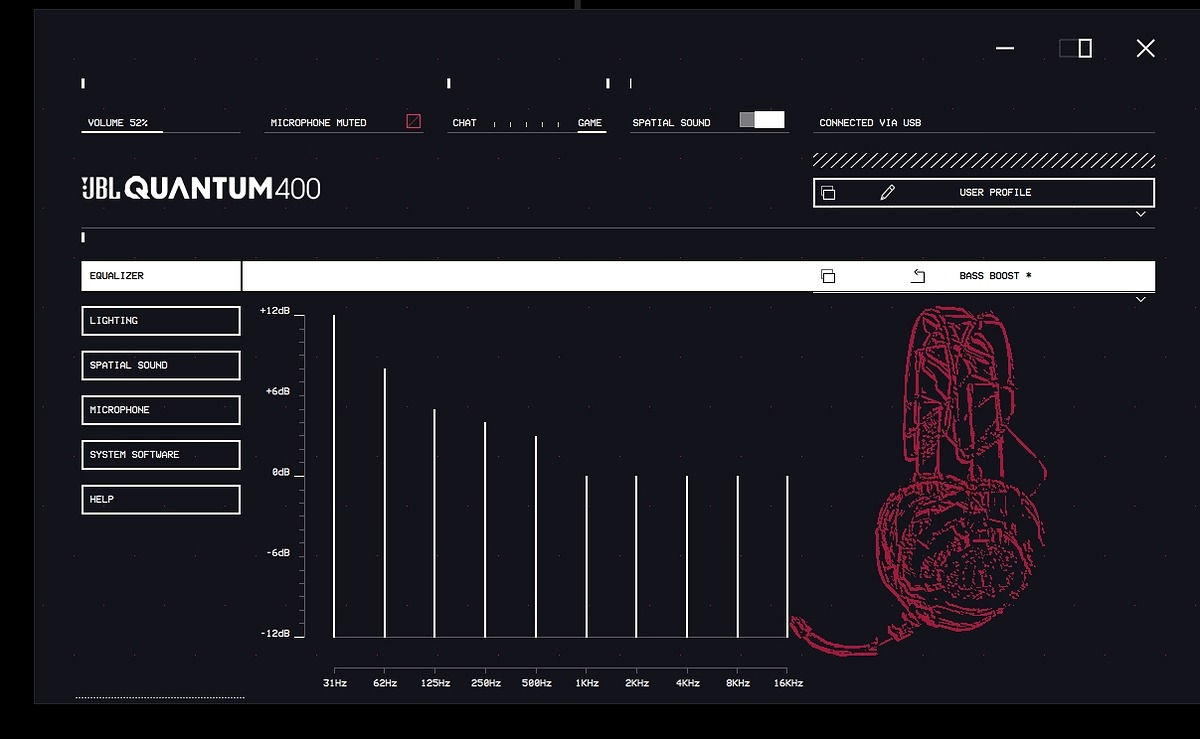Click the window restore/snap button
Image resolution: width=1200 pixels, height=739 pixels.
coord(1076,48)
